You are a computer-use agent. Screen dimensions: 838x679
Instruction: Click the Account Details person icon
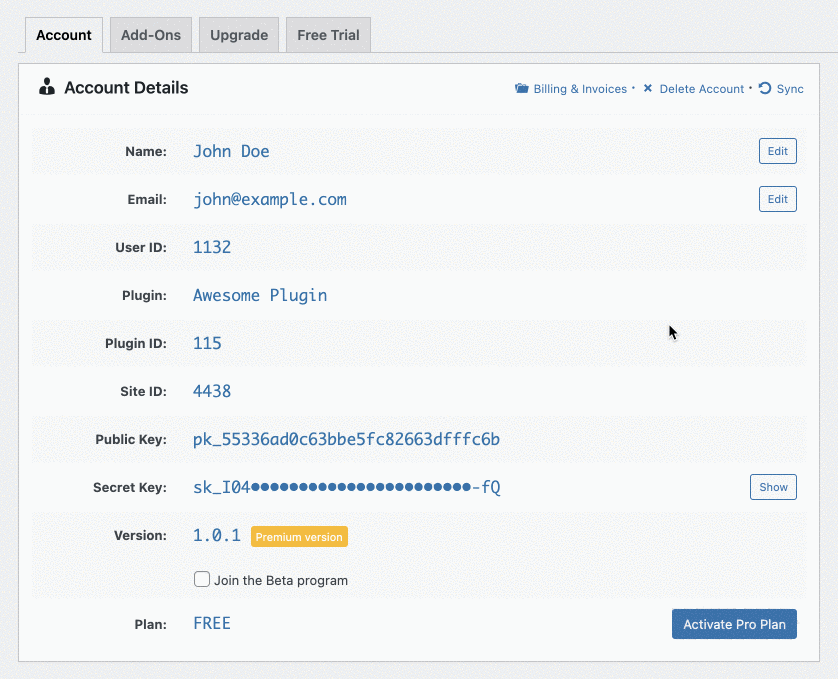47,88
